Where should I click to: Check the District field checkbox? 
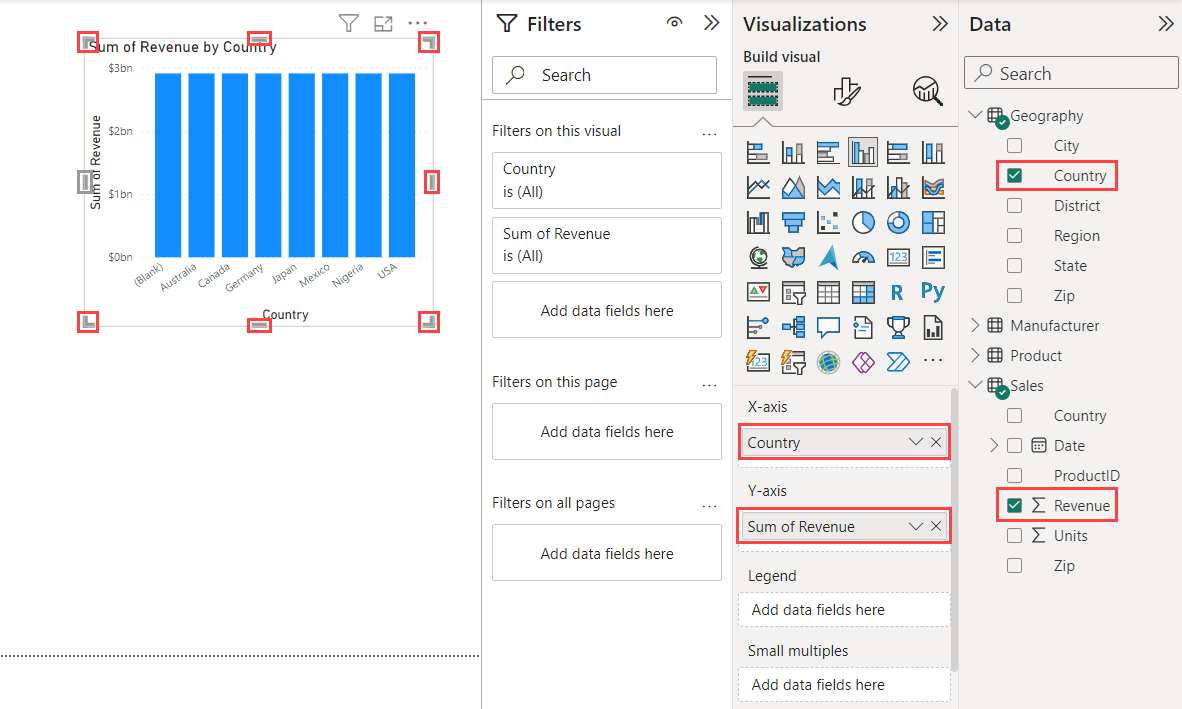[1015, 206]
